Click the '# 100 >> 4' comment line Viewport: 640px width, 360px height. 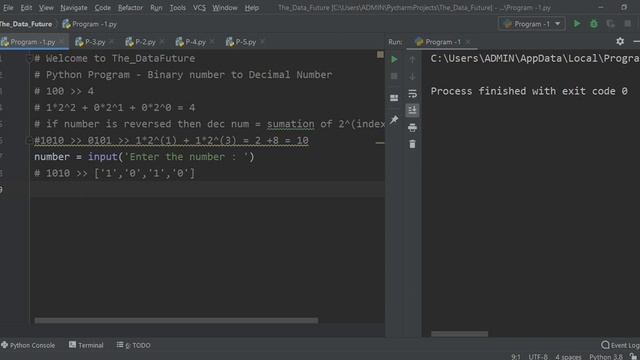click(x=64, y=91)
